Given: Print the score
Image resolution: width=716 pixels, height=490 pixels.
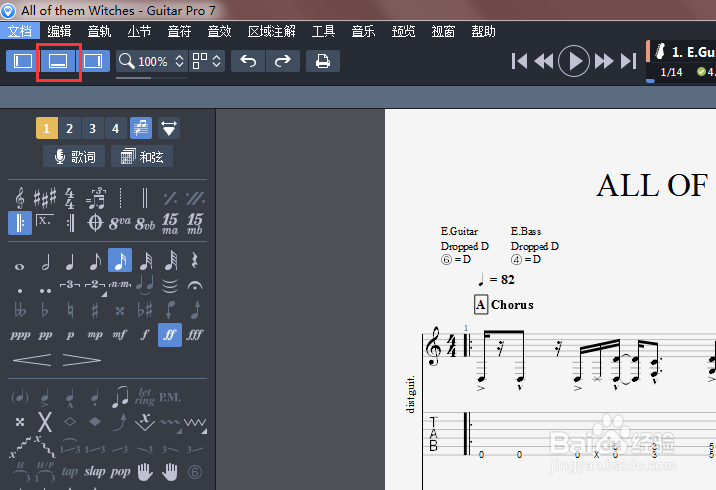Looking at the screenshot, I should tap(323, 61).
